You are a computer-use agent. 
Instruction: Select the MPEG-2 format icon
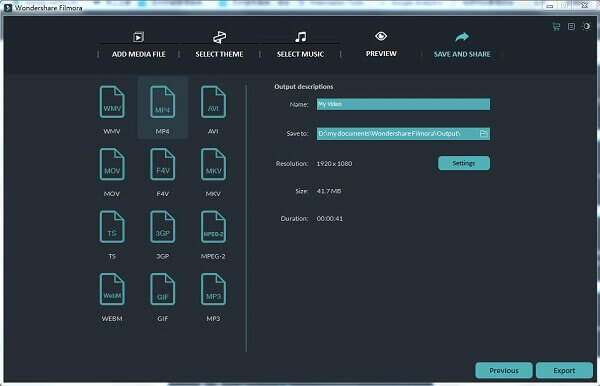[x=213, y=227]
